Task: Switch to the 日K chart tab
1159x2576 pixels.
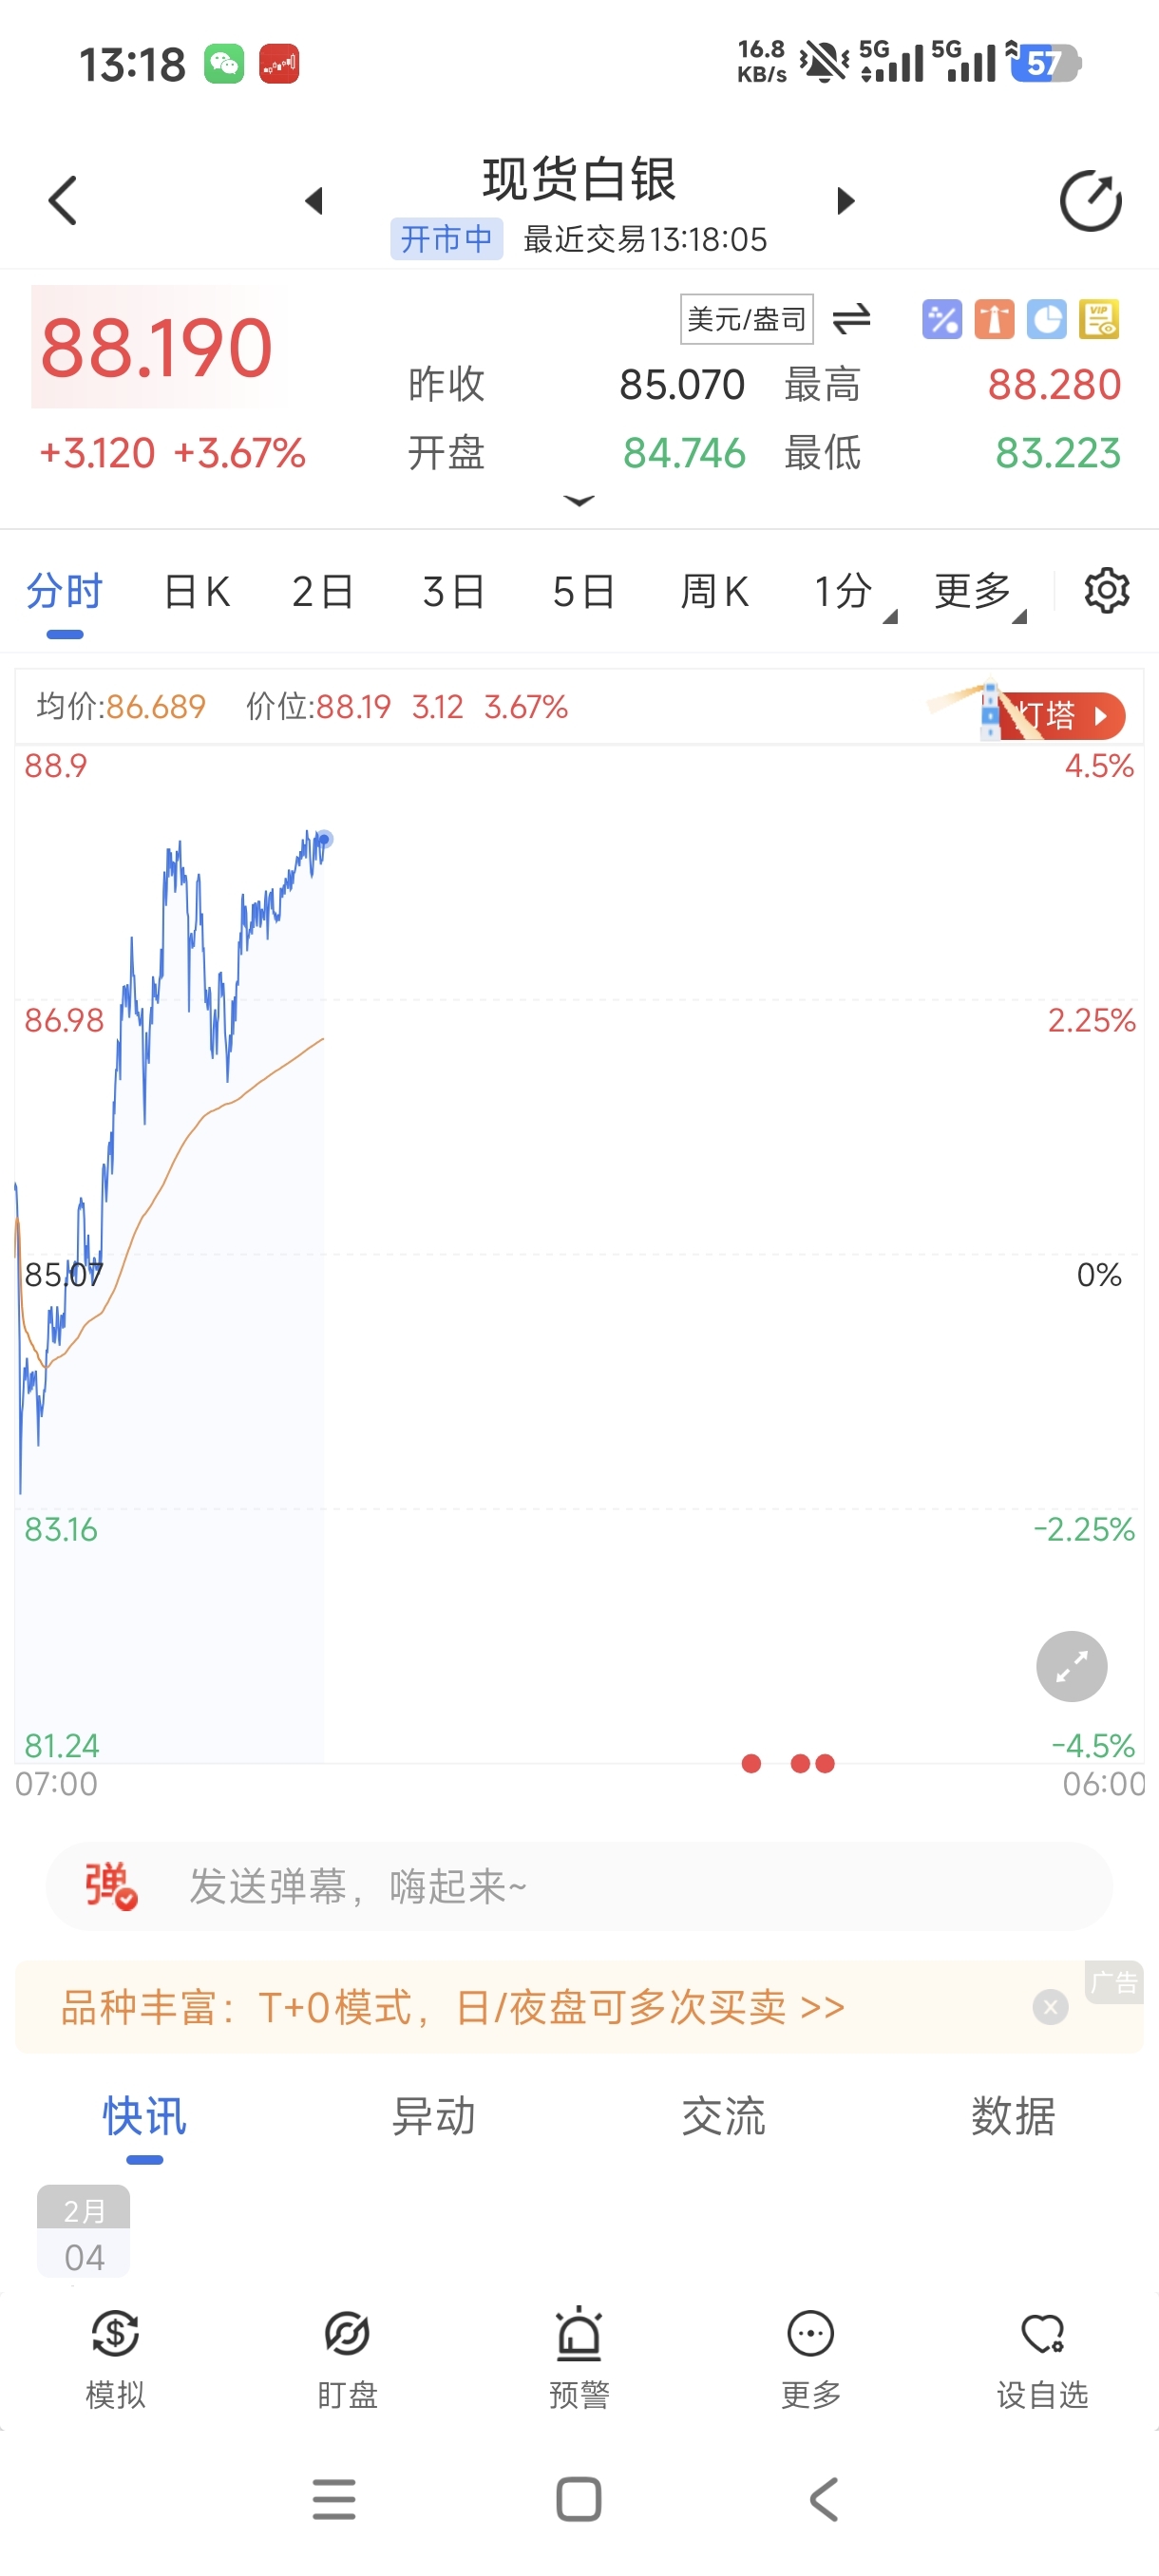Action: 197,592
